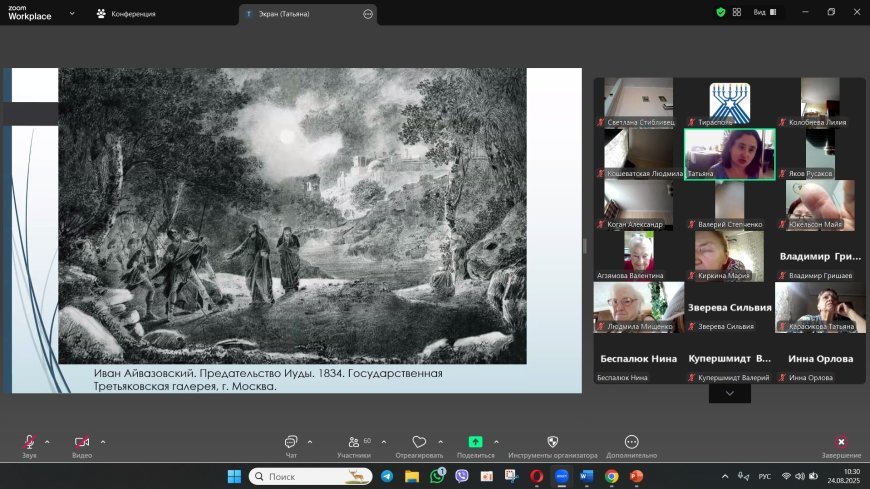The width and height of the screenshot is (870, 489).
Task: Open the Дополнительно more options icon
Action: [631, 442]
